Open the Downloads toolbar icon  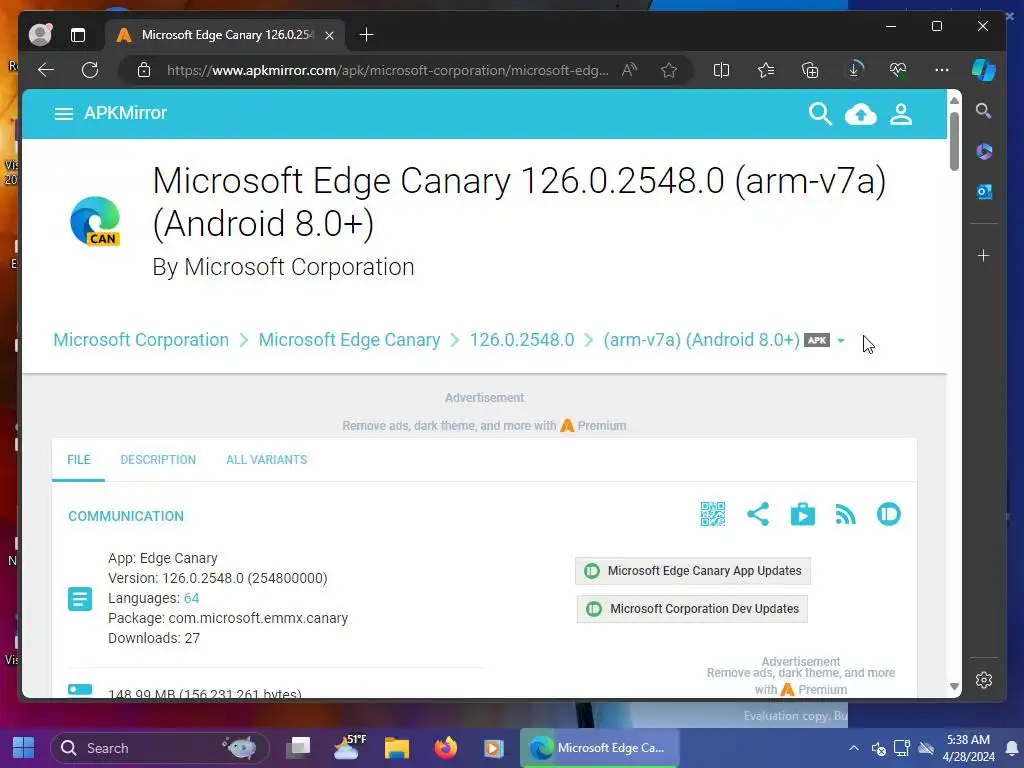point(854,70)
